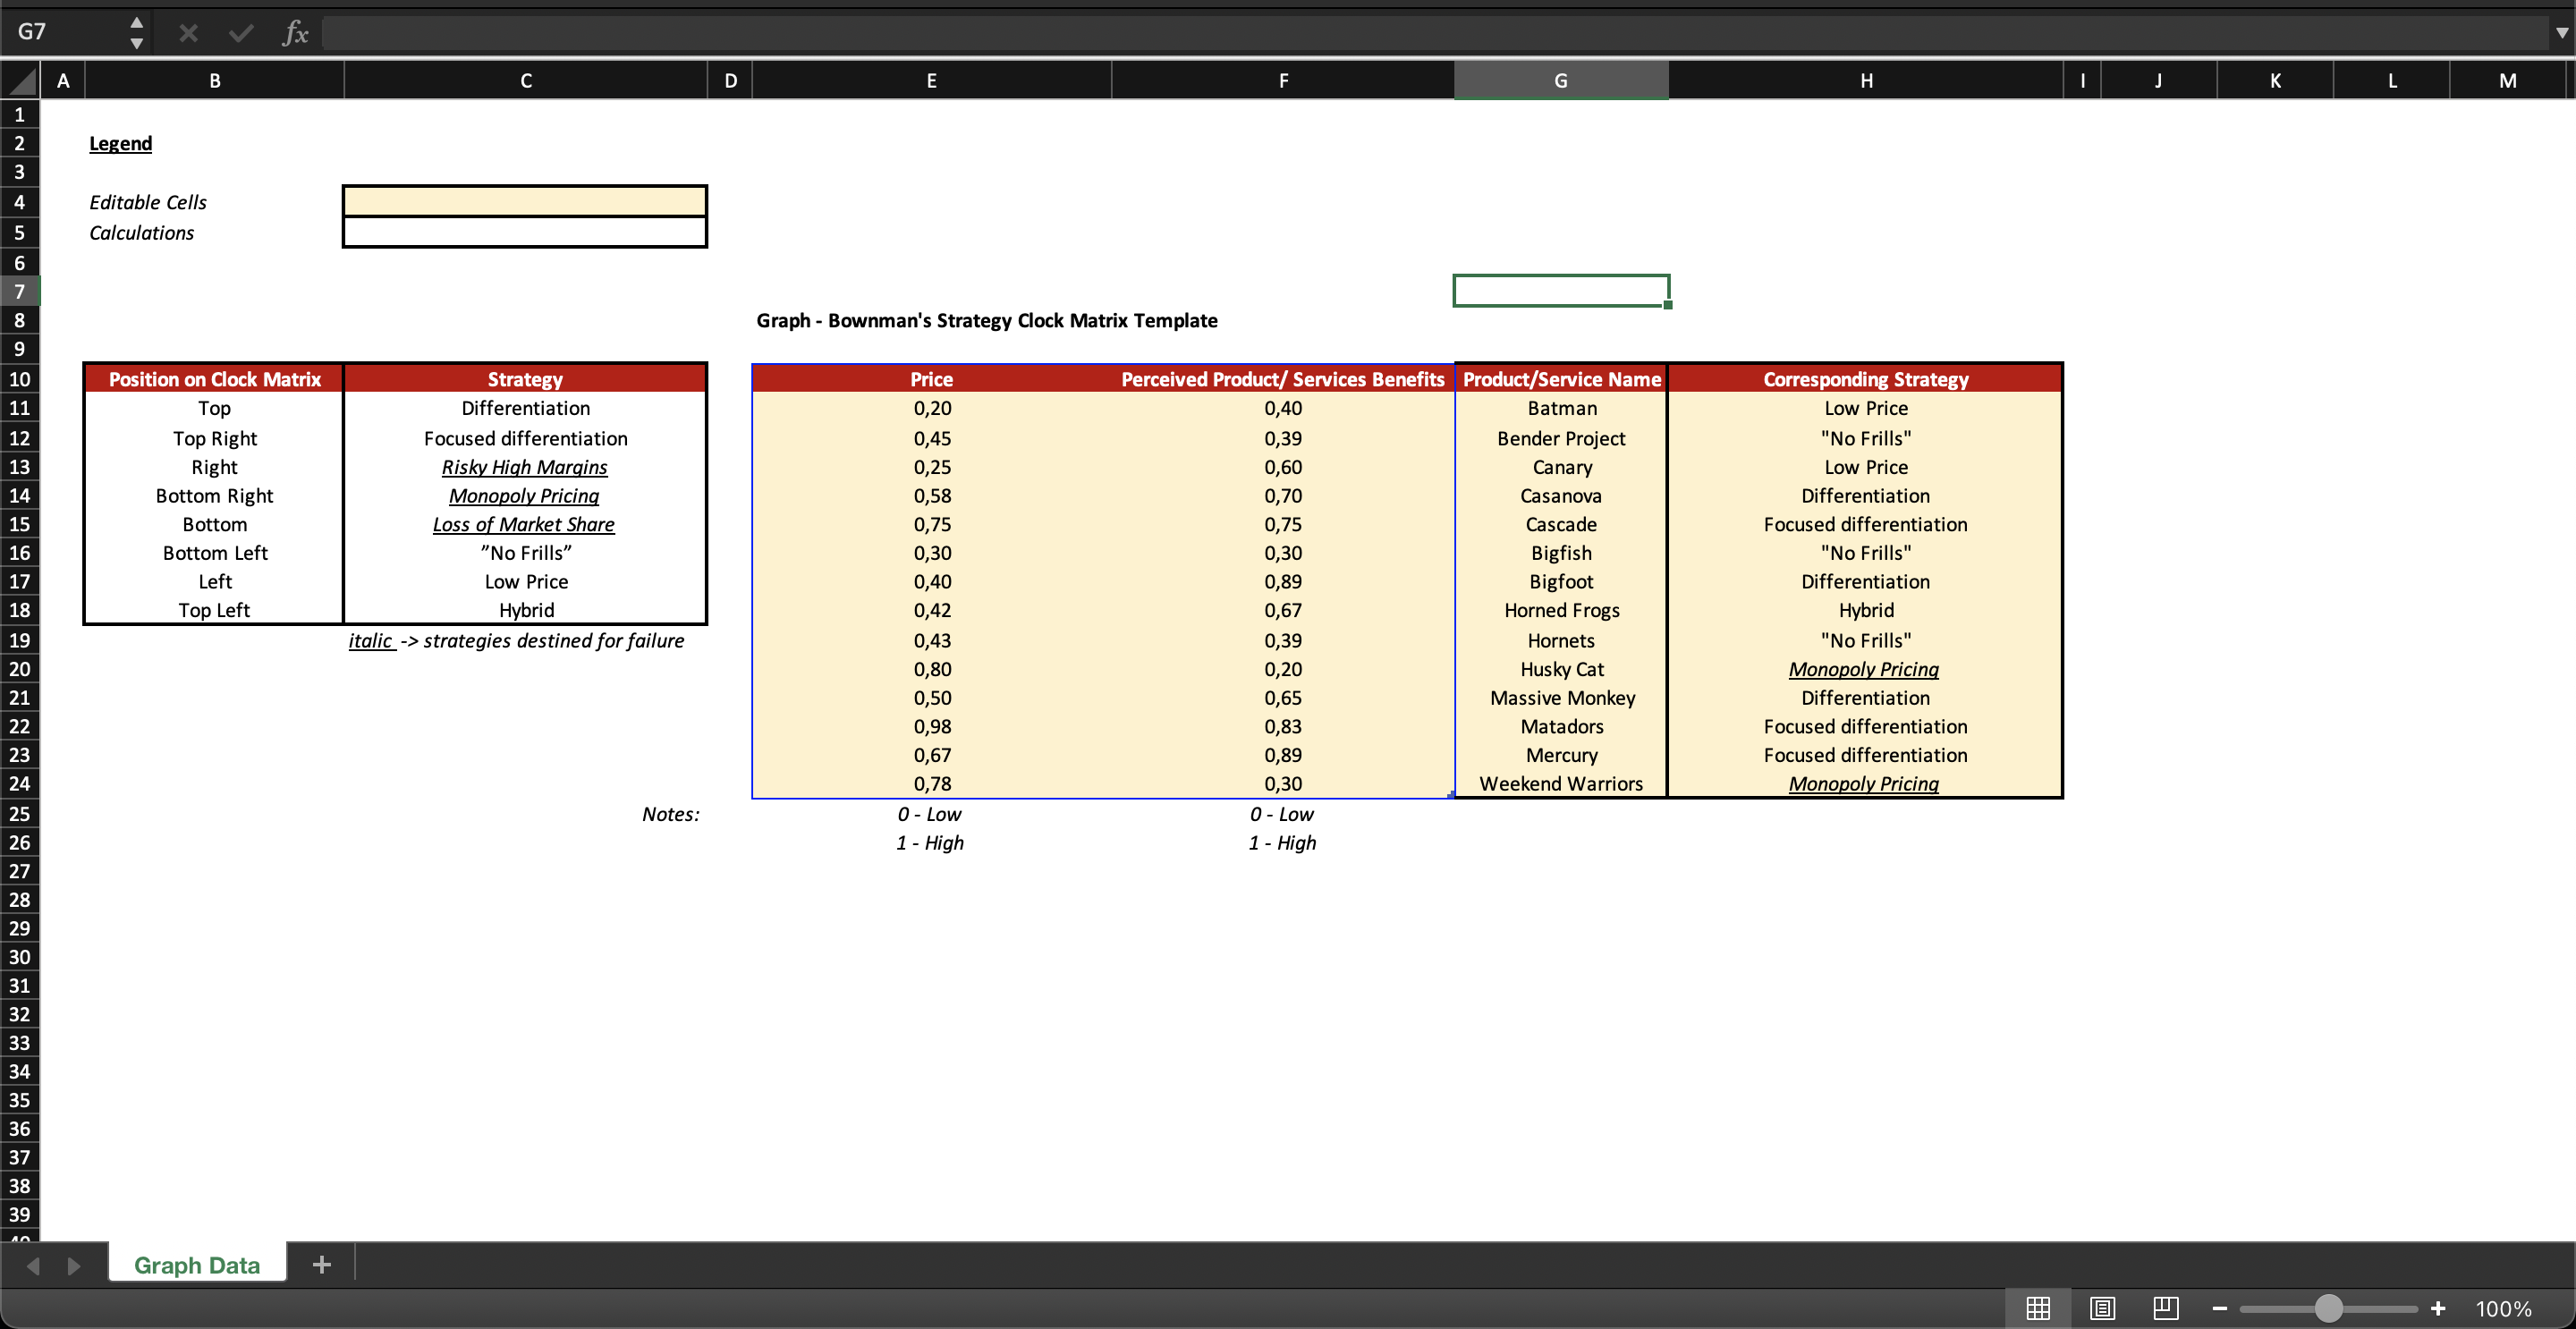Click the underlined Legend heading

(x=121, y=143)
